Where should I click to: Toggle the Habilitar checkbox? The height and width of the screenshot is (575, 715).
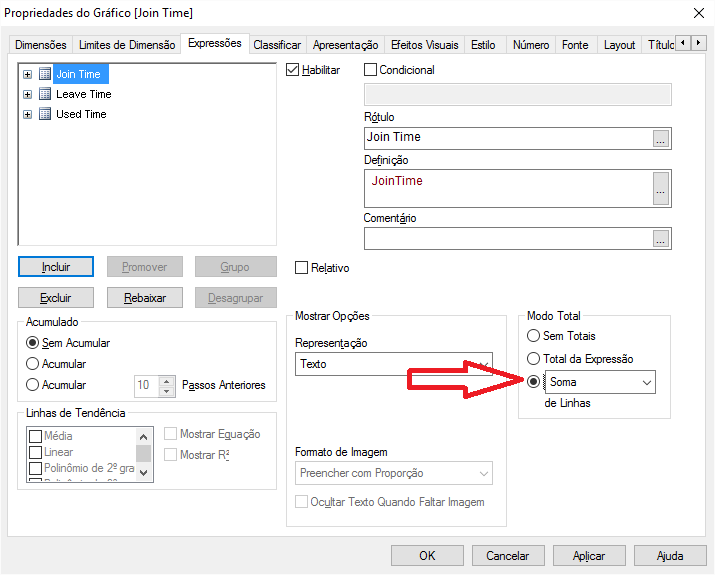pyautogui.click(x=293, y=70)
